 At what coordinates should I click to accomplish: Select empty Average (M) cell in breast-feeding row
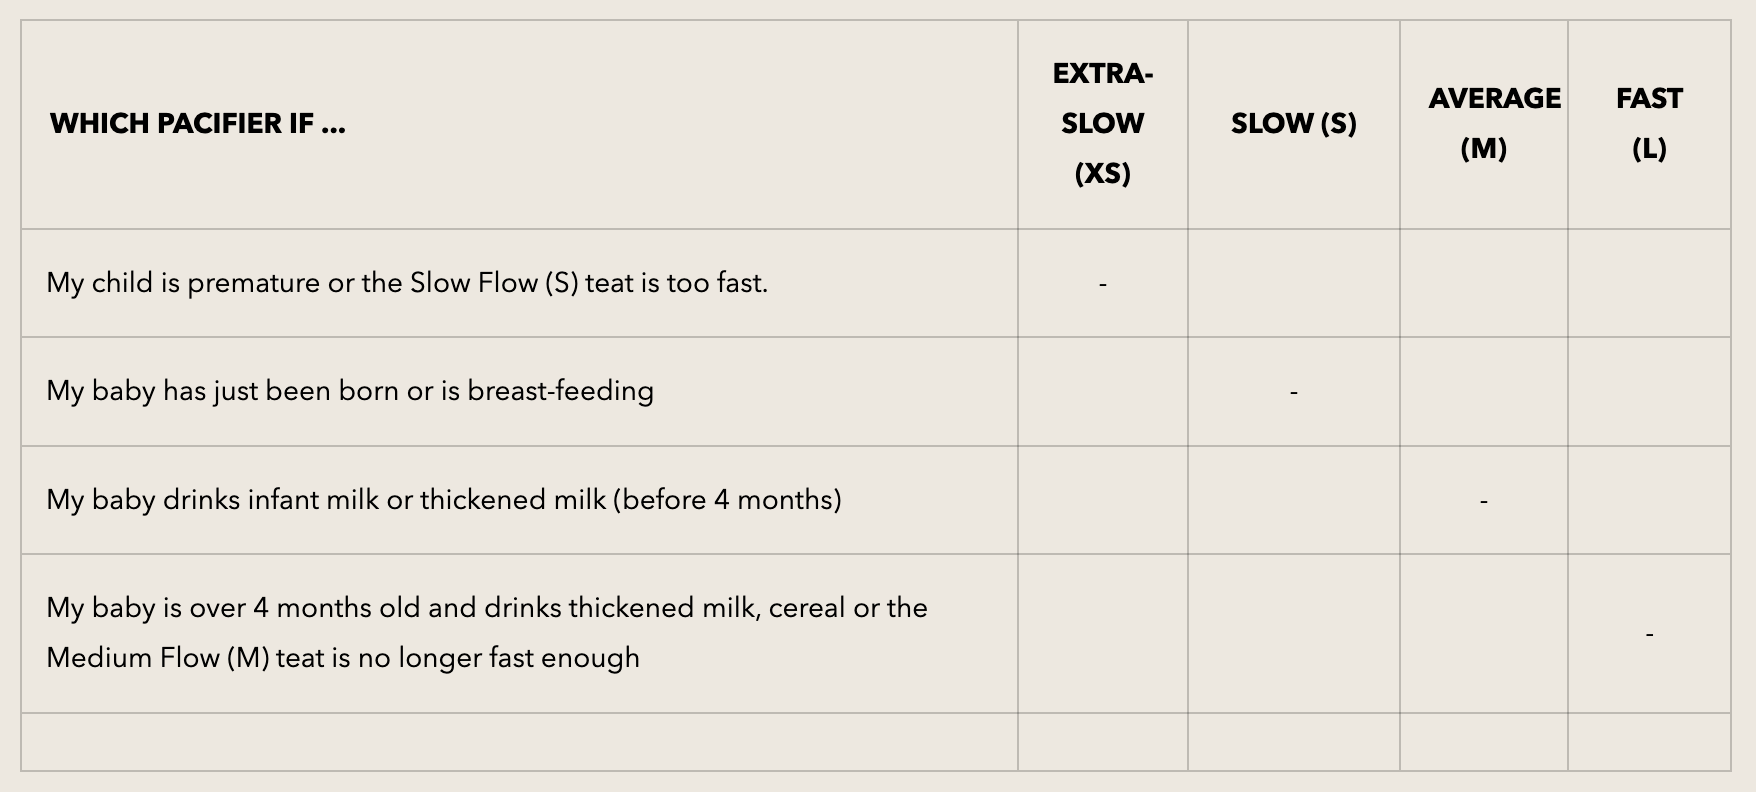1483,391
